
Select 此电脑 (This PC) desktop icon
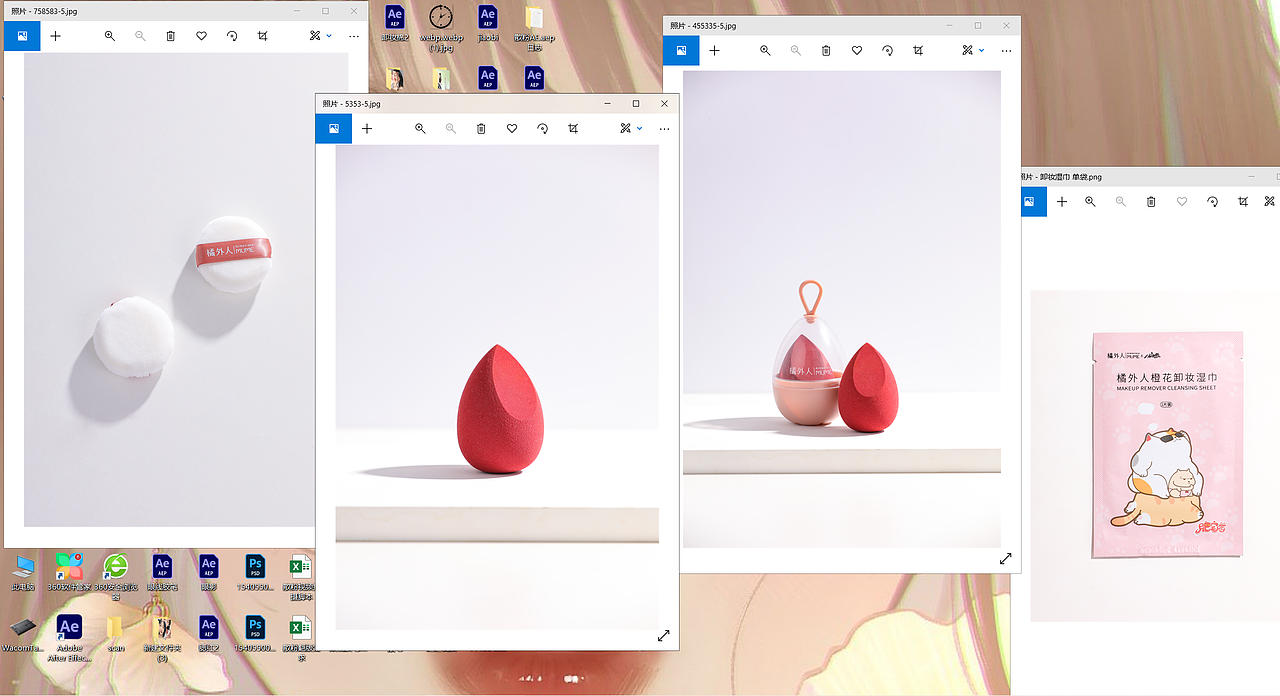click(22, 573)
